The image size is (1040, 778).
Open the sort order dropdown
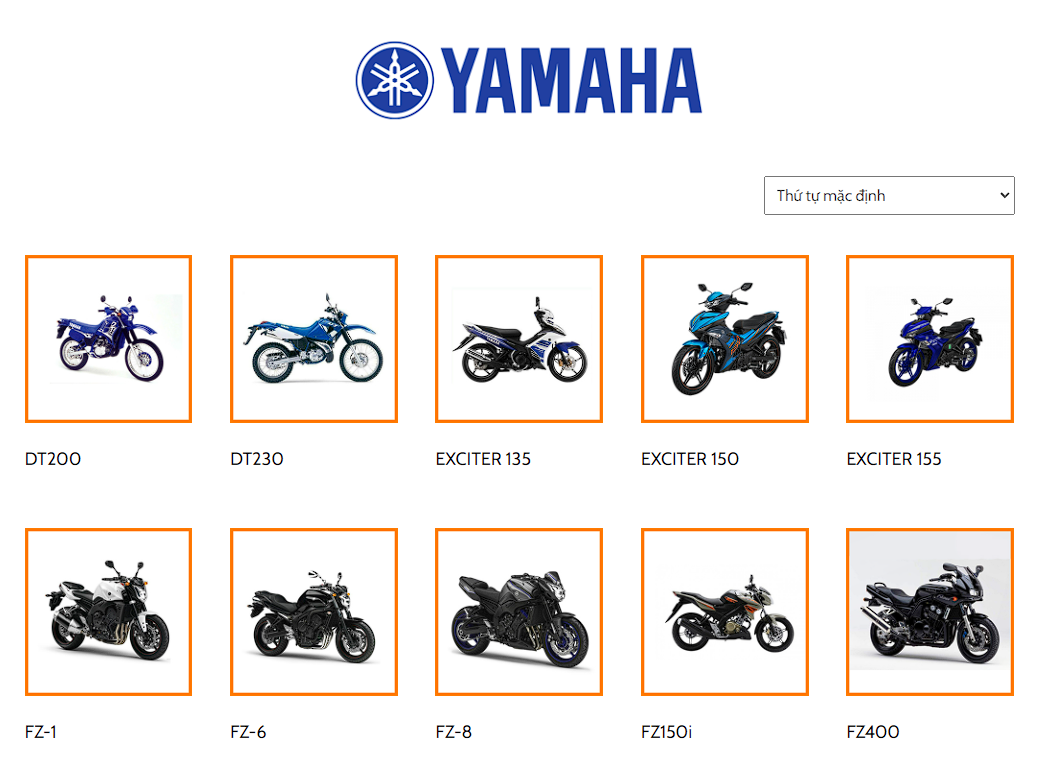[x=889, y=196]
